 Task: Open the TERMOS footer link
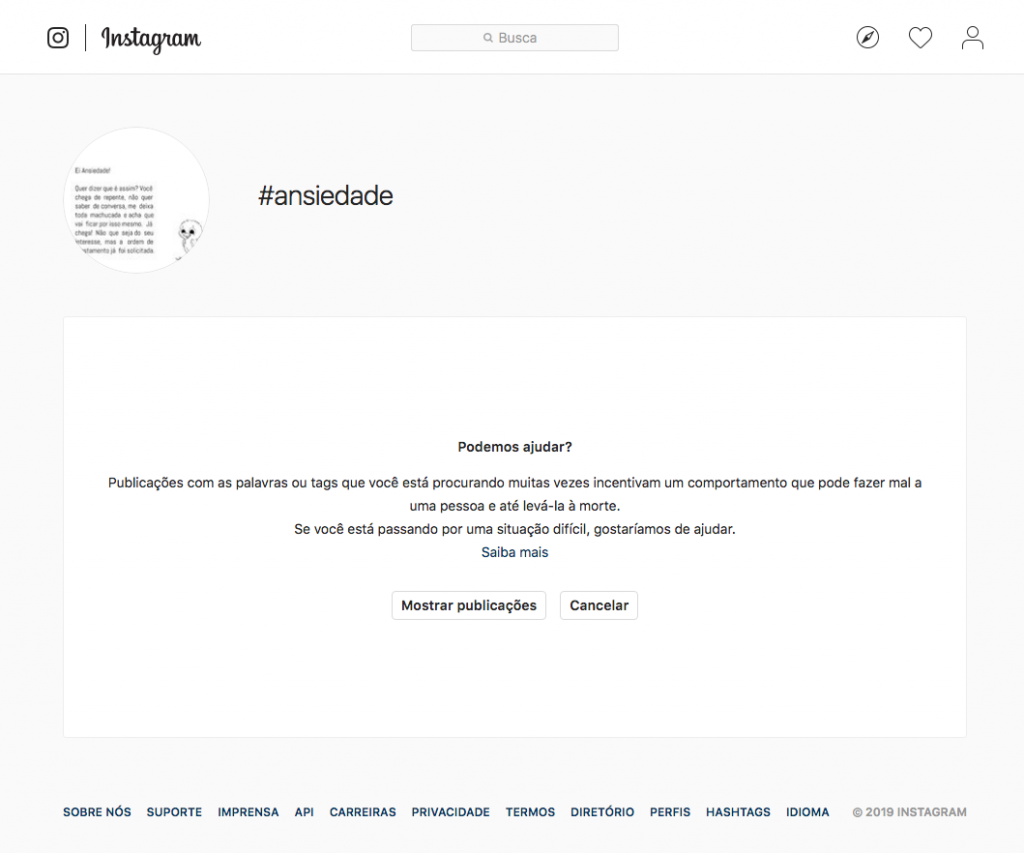[530, 812]
